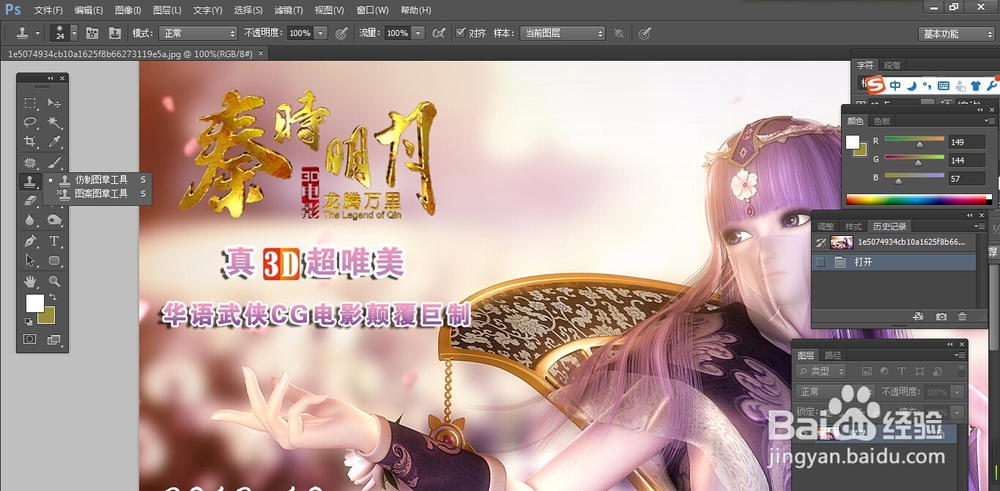Select the Crop tool

pyautogui.click(x=30, y=141)
